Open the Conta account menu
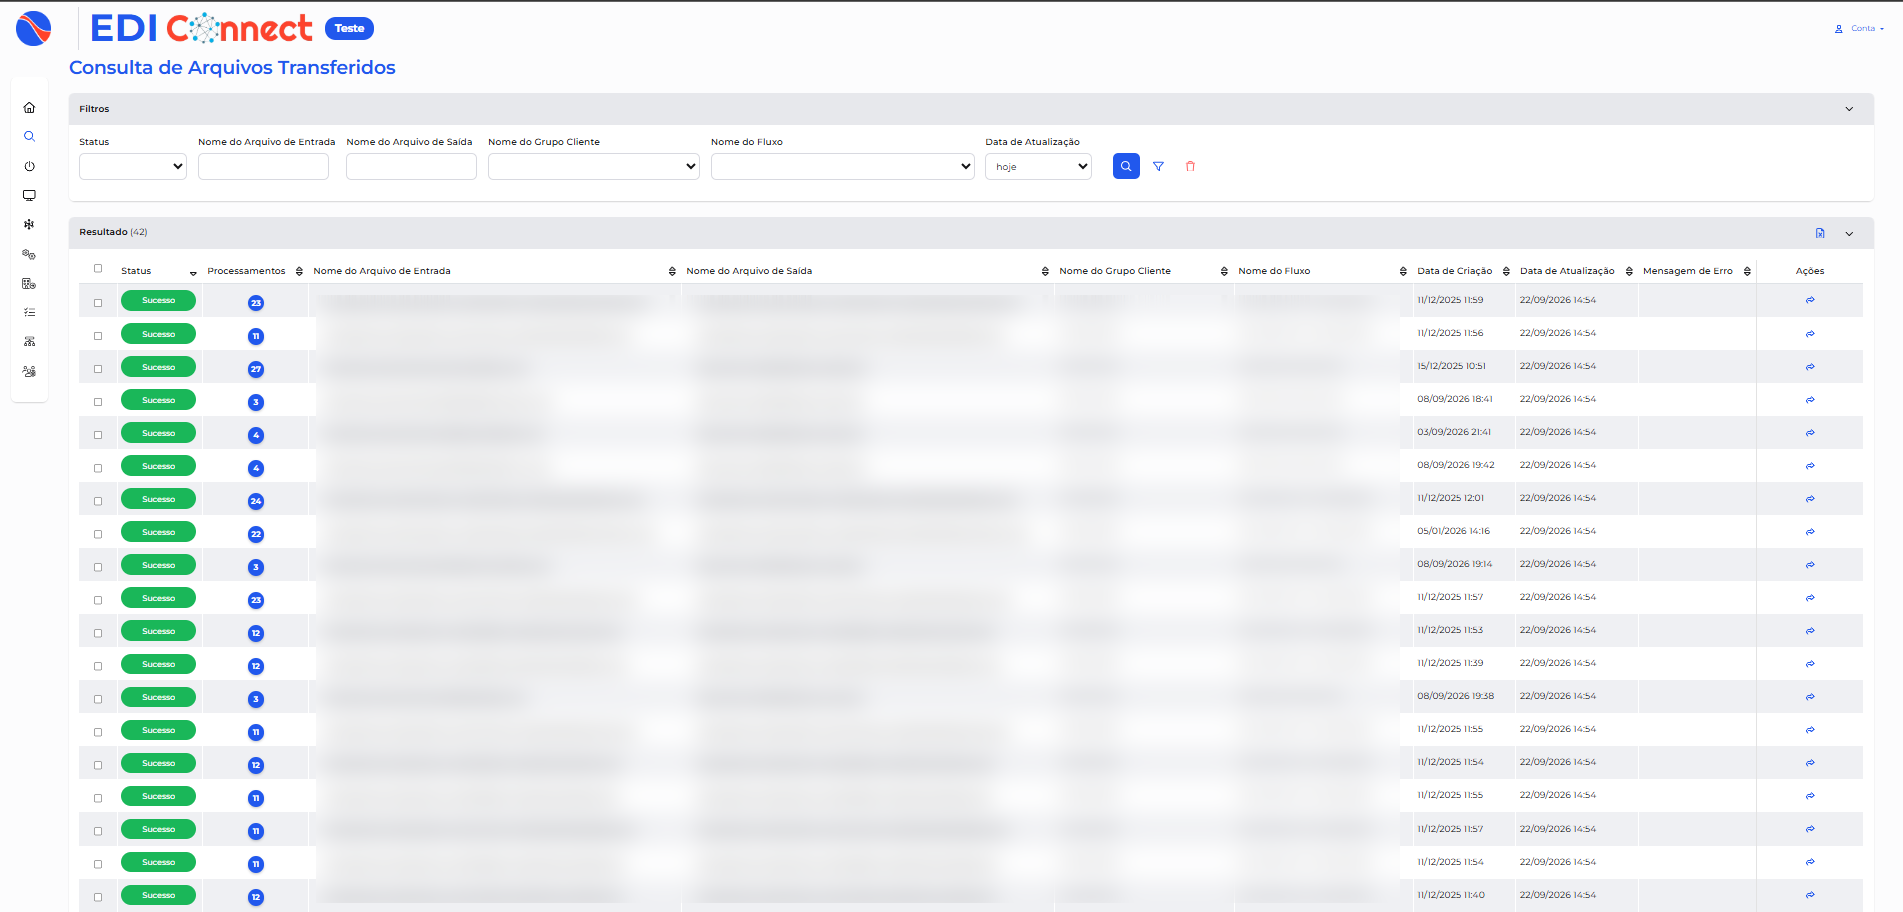This screenshot has height=912, width=1903. [1860, 29]
